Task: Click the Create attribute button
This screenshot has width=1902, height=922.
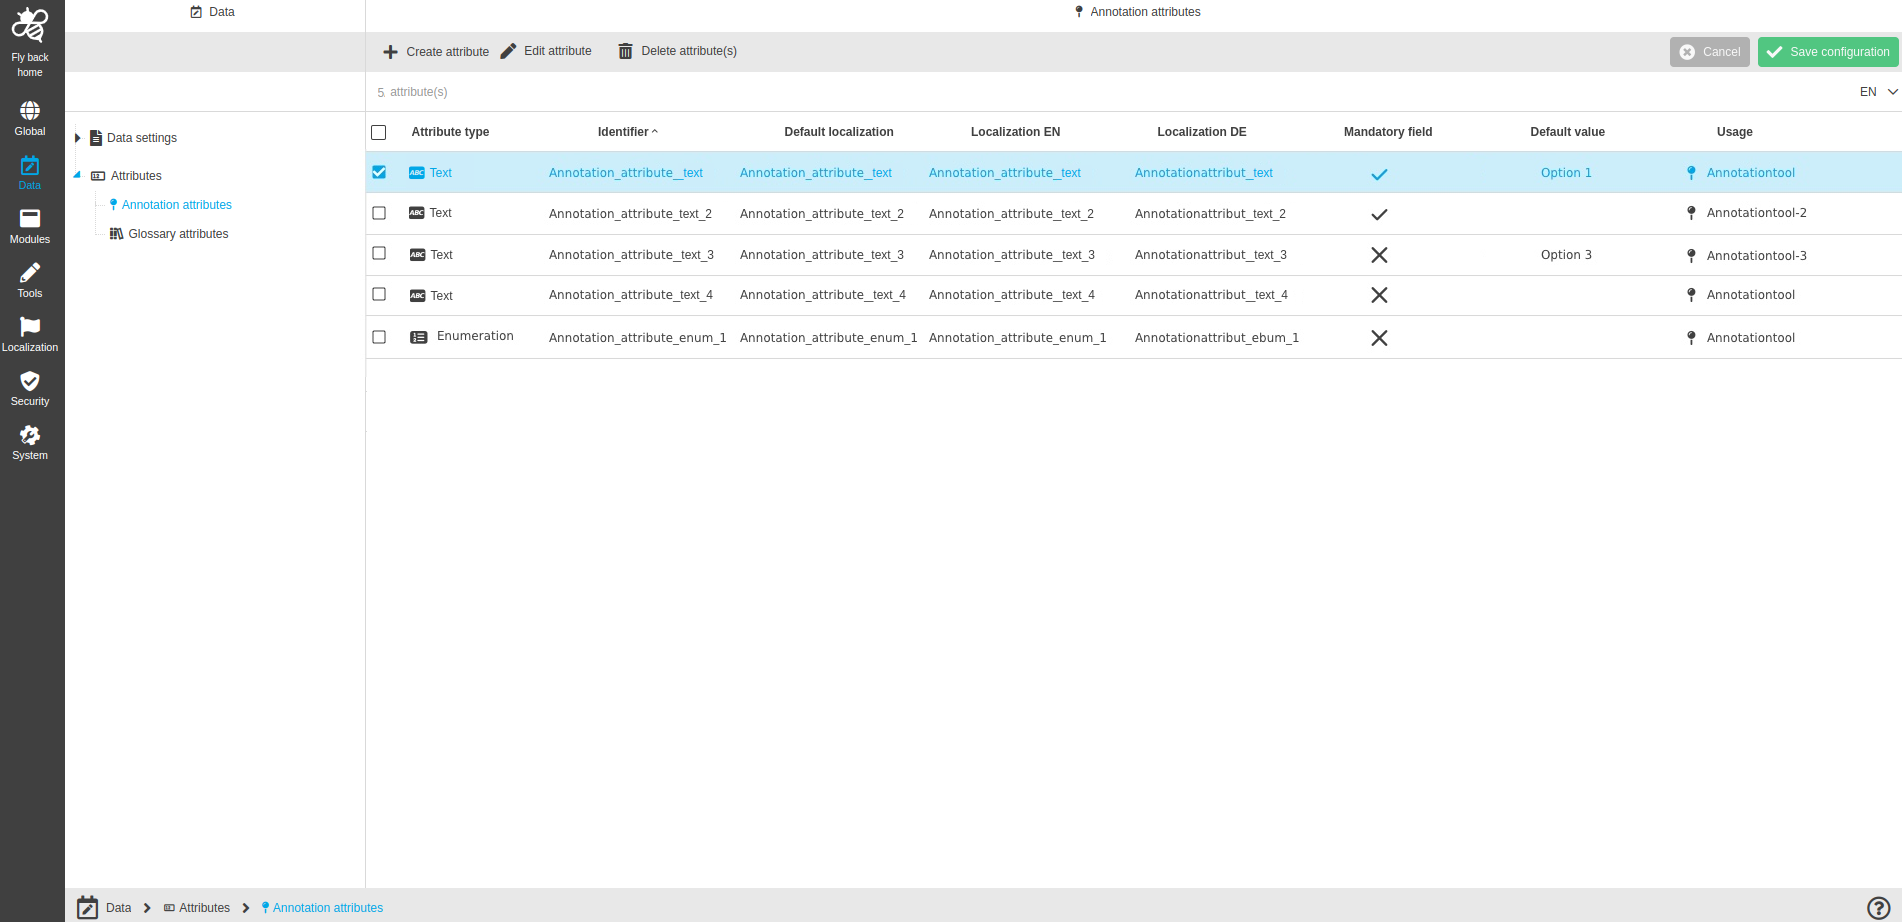Action: (436, 52)
